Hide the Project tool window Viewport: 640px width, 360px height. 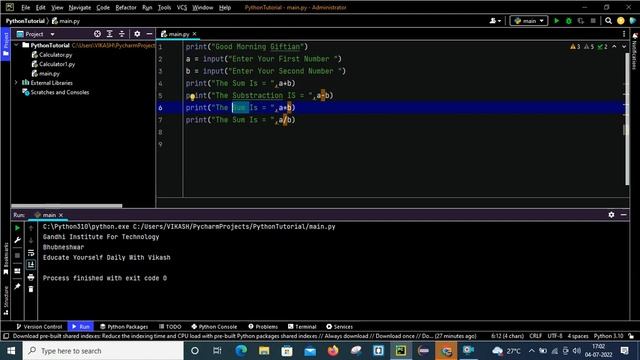point(149,34)
